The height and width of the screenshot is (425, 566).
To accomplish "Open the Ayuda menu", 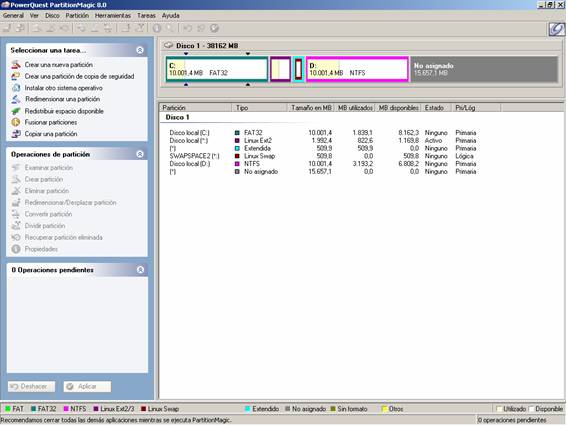I will (171, 16).
